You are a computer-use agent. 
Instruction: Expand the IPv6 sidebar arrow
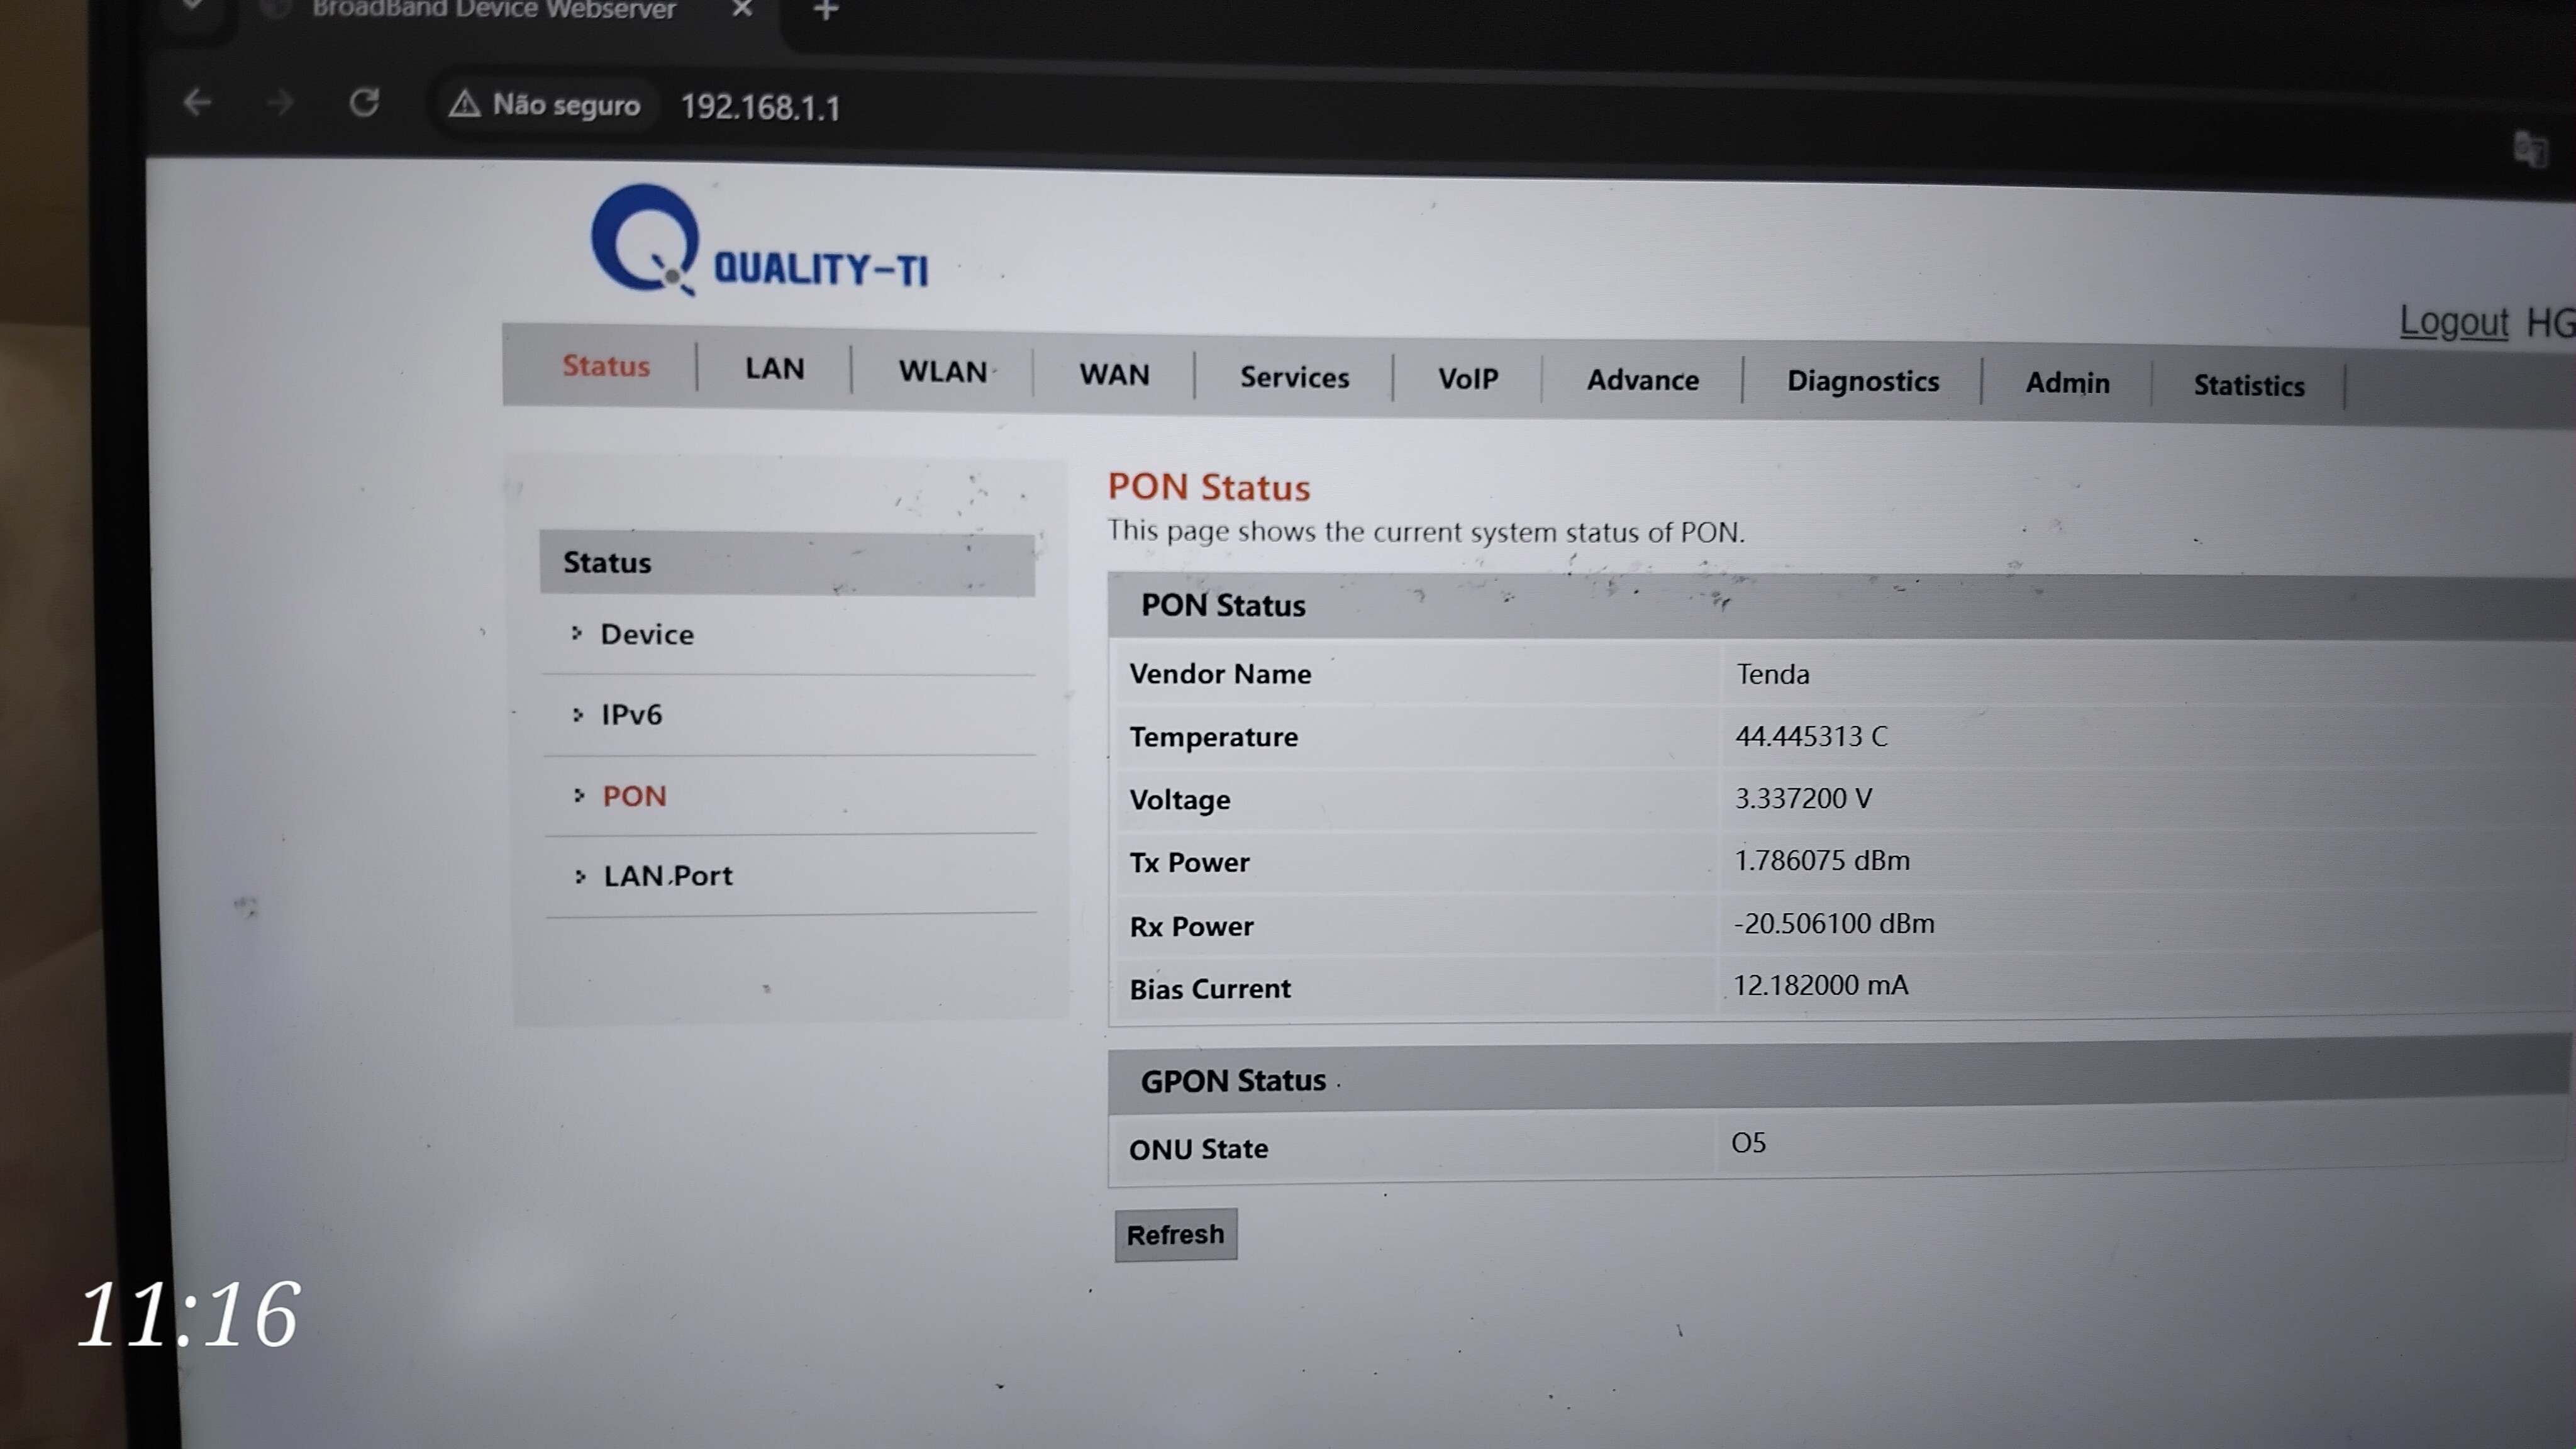(578, 714)
